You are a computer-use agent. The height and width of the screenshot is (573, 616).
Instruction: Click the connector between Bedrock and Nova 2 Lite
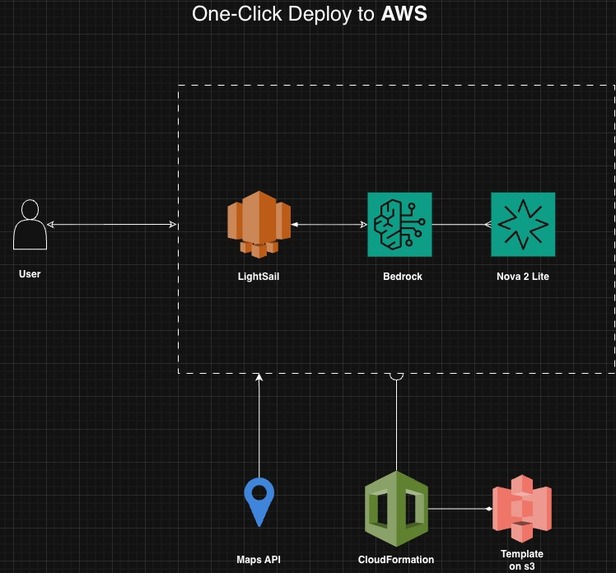pos(462,224)
